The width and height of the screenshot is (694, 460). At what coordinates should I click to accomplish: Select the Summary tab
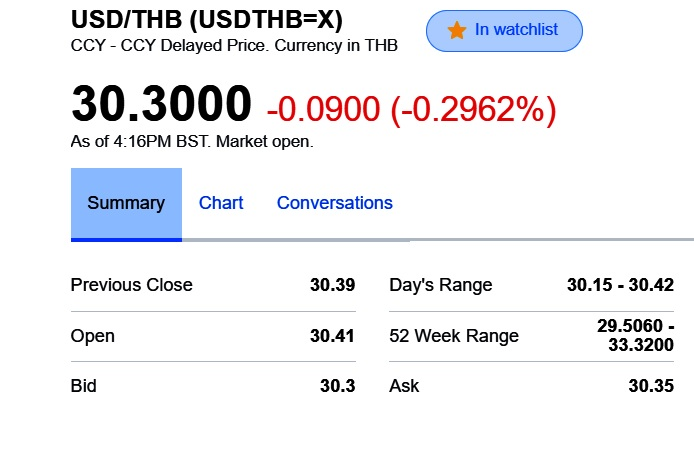(126, 203)
